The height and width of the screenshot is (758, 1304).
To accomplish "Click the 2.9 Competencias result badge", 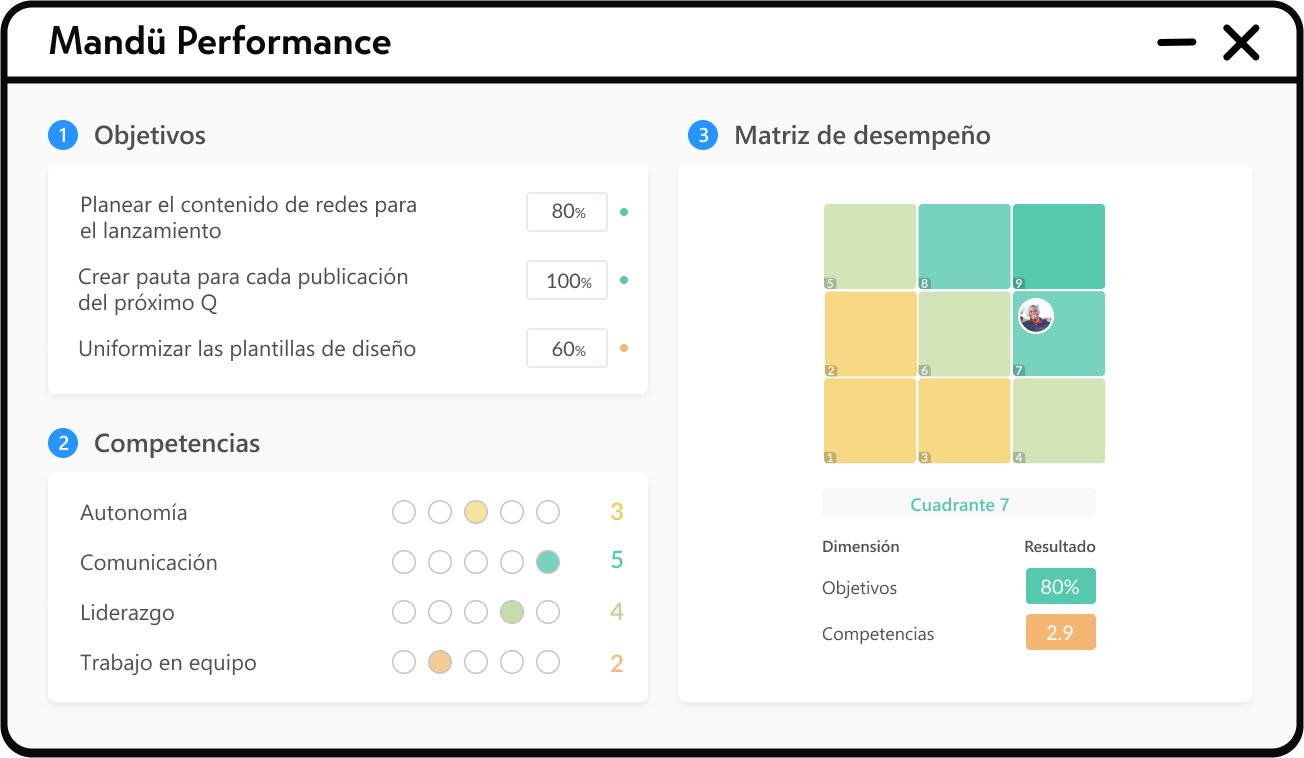I will tap(1060, 633).
